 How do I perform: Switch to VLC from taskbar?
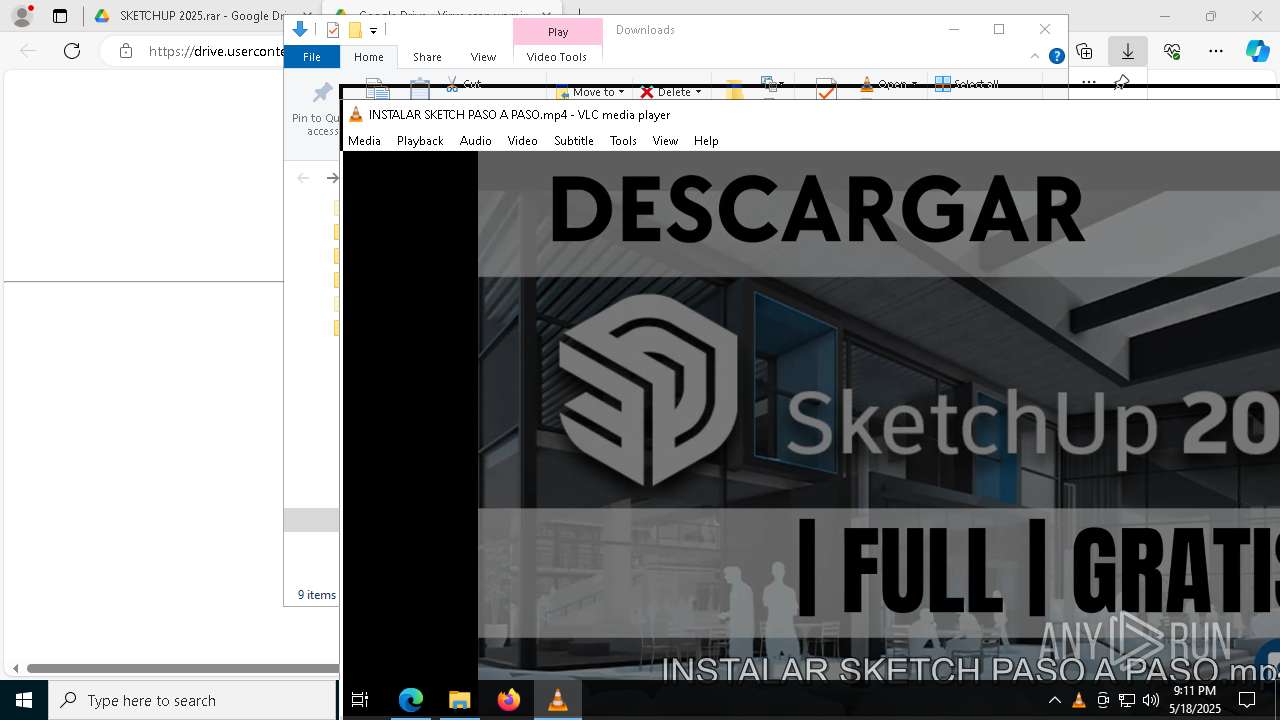coord(558,700)
